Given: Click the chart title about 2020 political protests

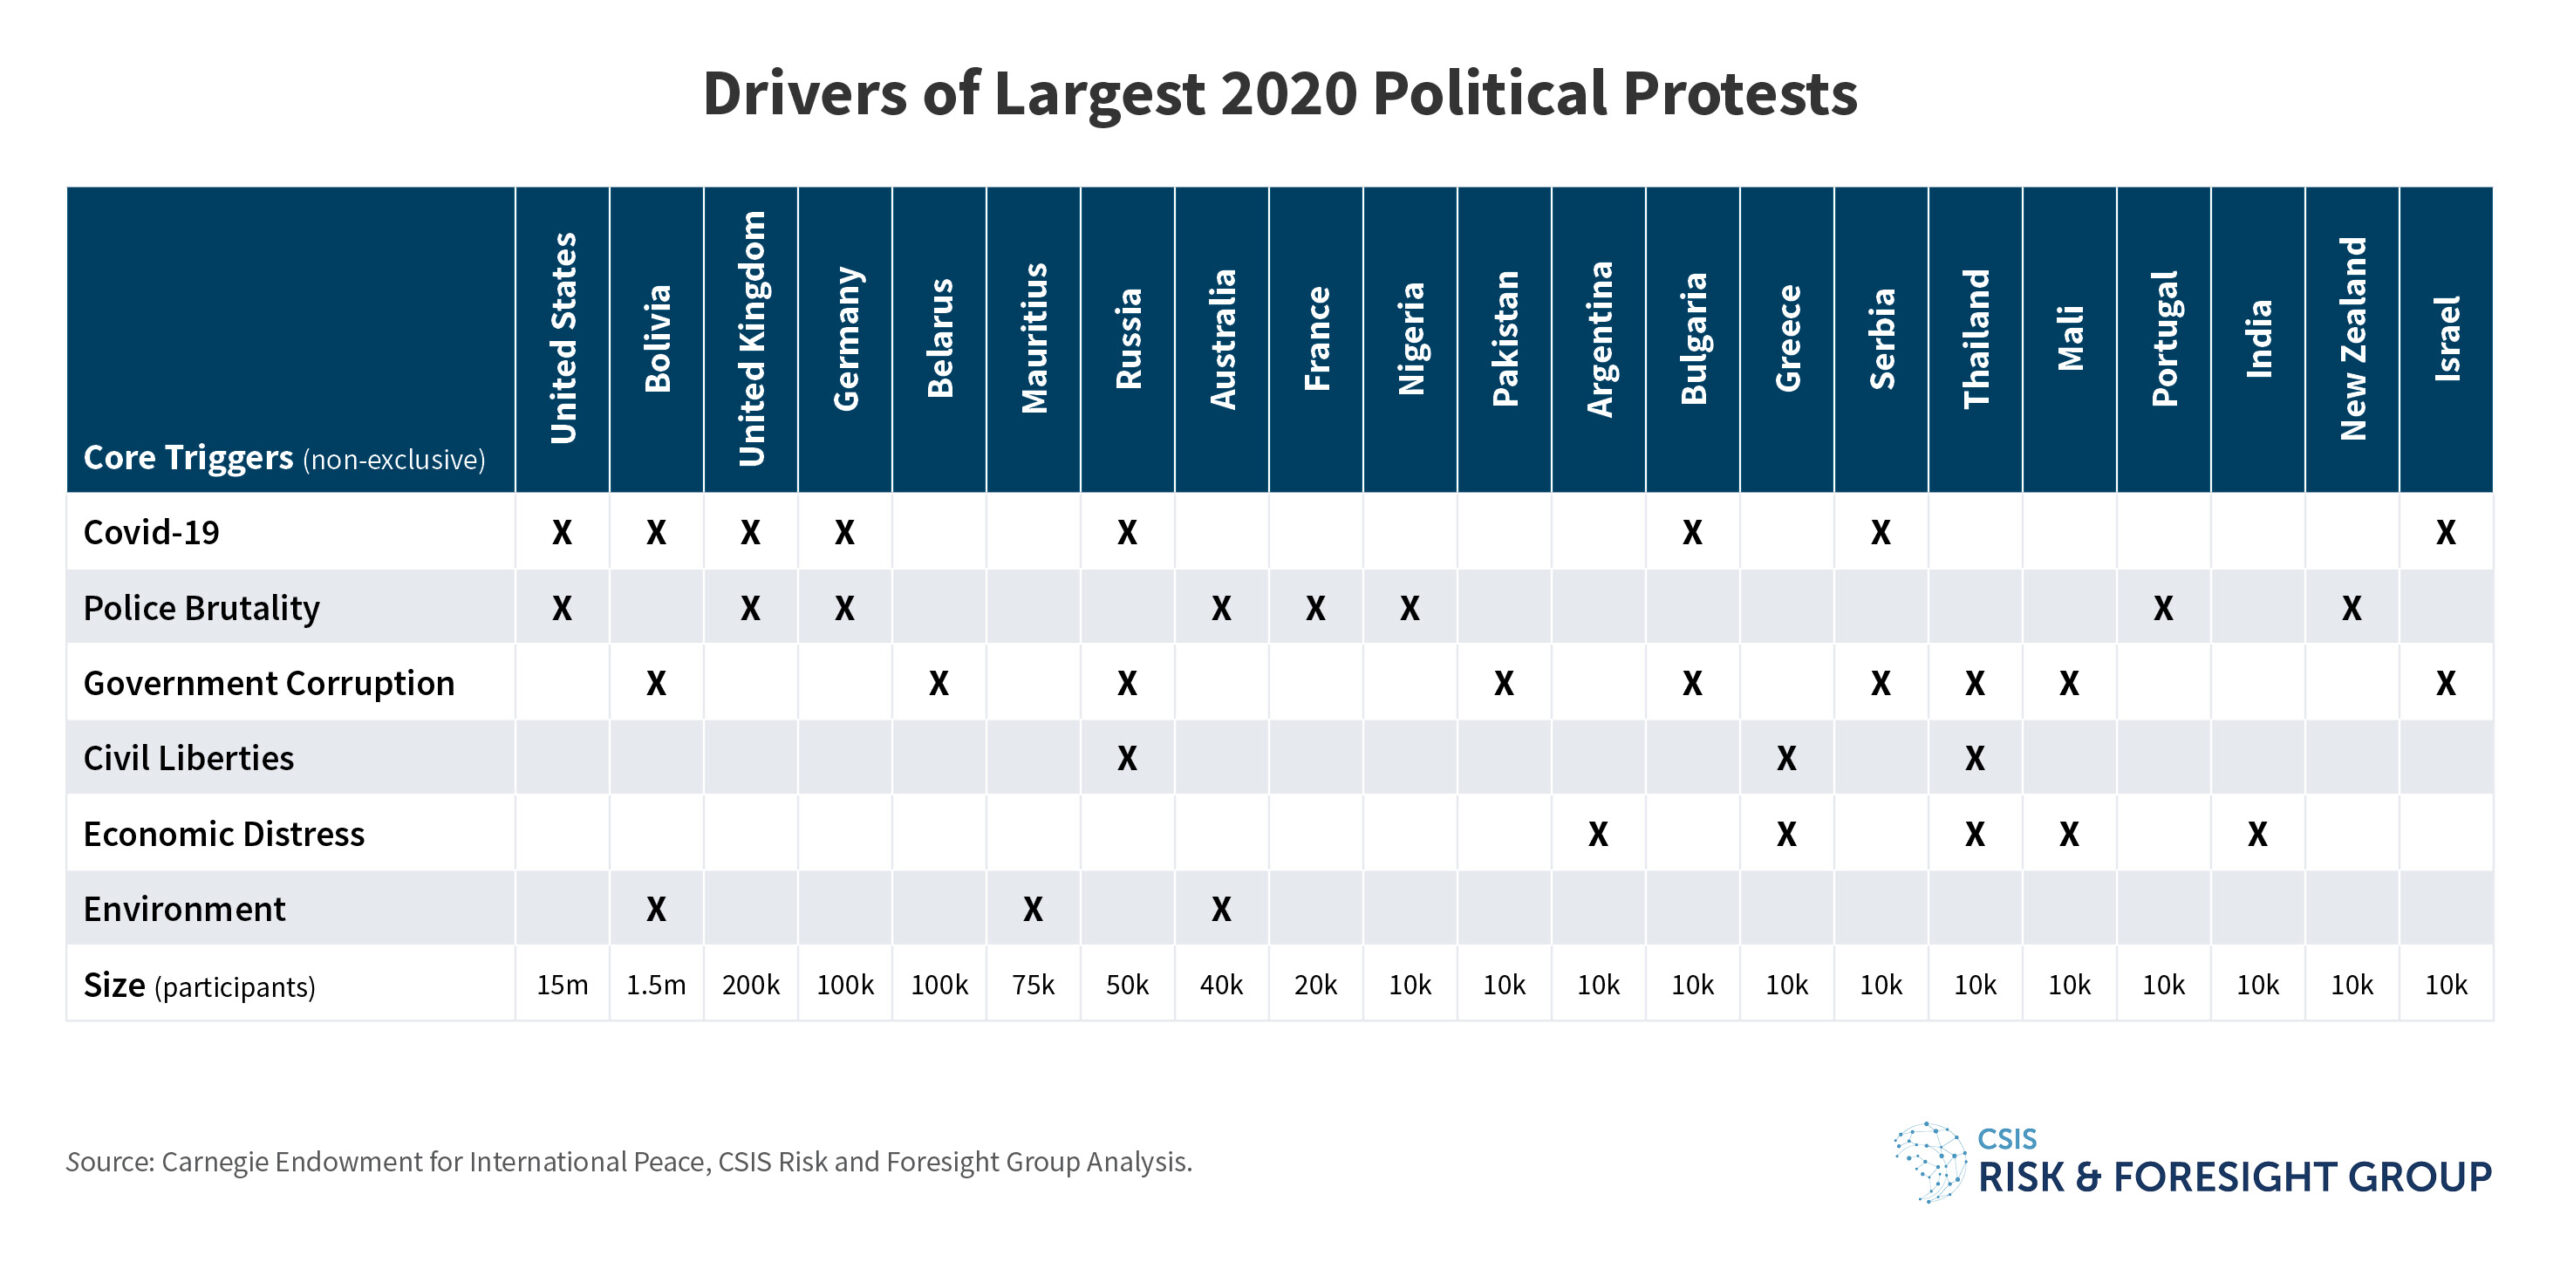Looking at the screenshot, I should (x=1279, y=94).
